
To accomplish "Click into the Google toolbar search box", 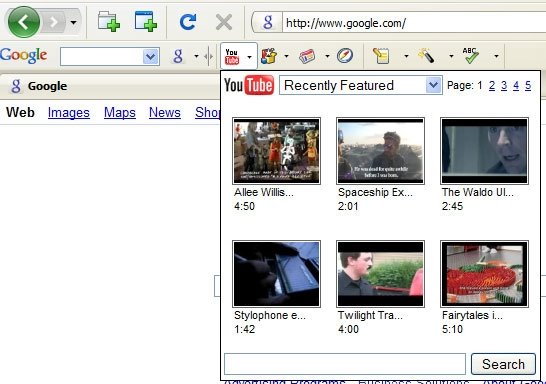I will 102,56.
